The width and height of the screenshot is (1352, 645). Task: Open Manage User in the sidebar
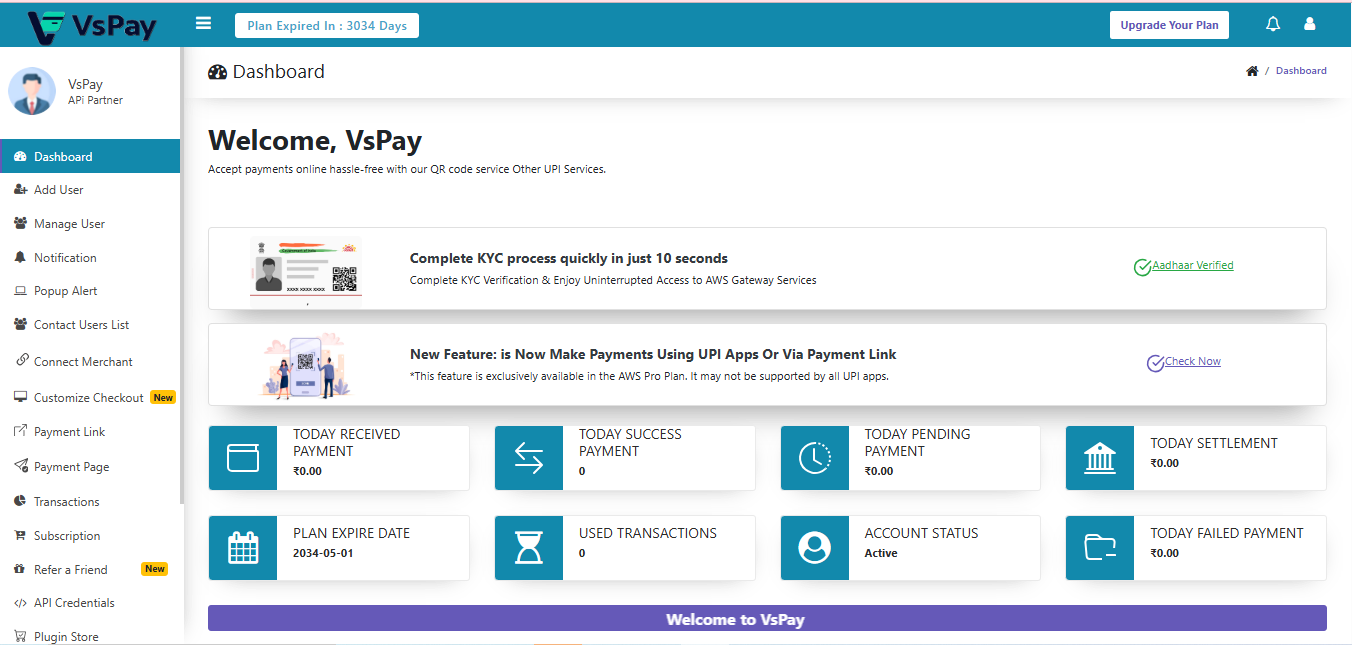coord(69,224)
